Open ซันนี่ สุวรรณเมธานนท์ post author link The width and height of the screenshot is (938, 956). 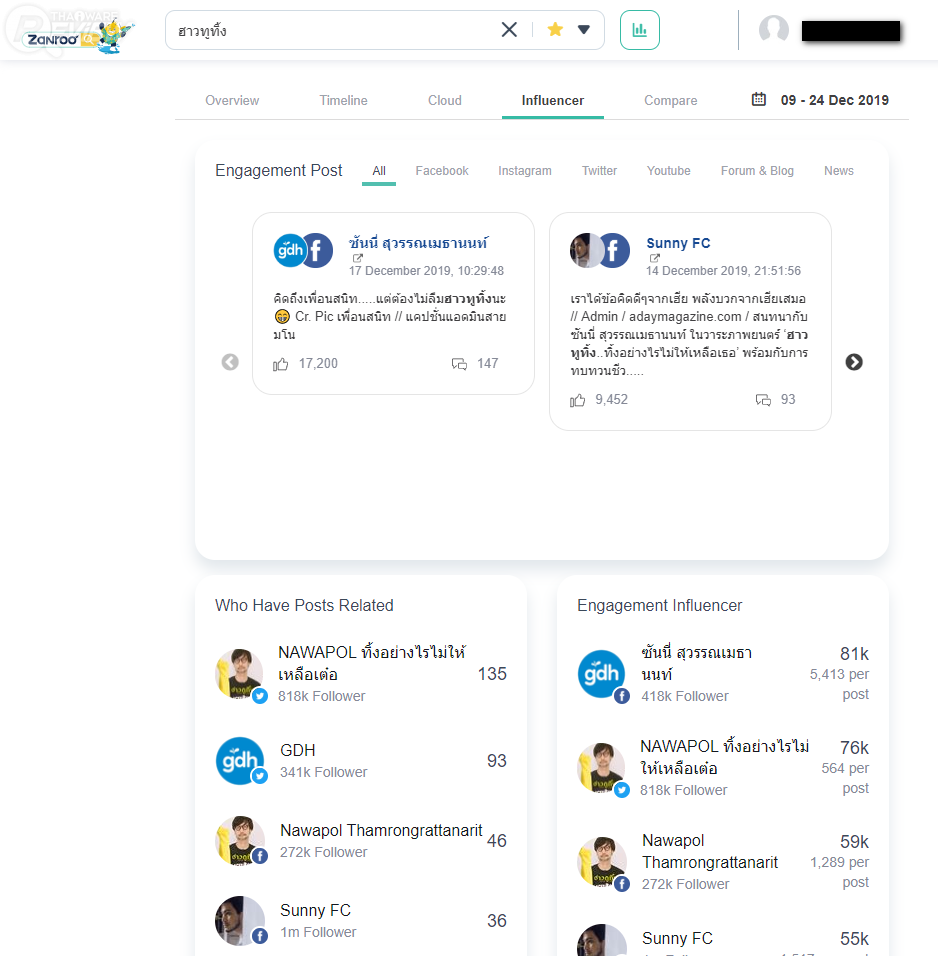(x=418, y=243)
